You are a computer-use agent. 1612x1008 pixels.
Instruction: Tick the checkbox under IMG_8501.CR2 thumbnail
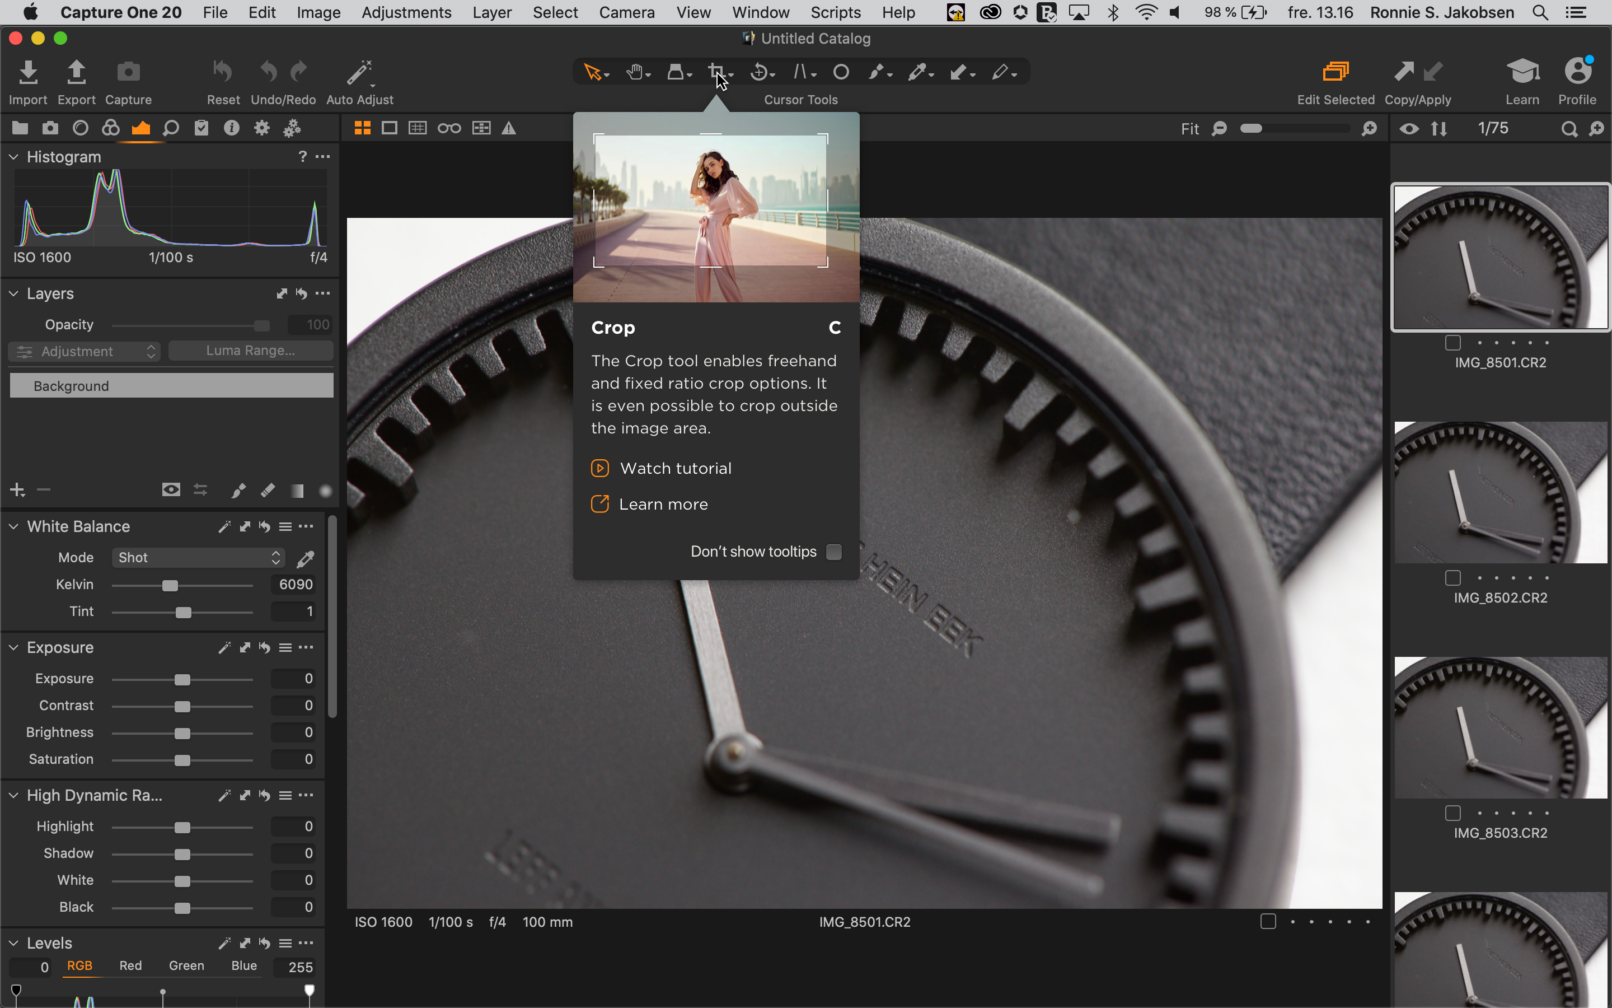[1453, 343]
